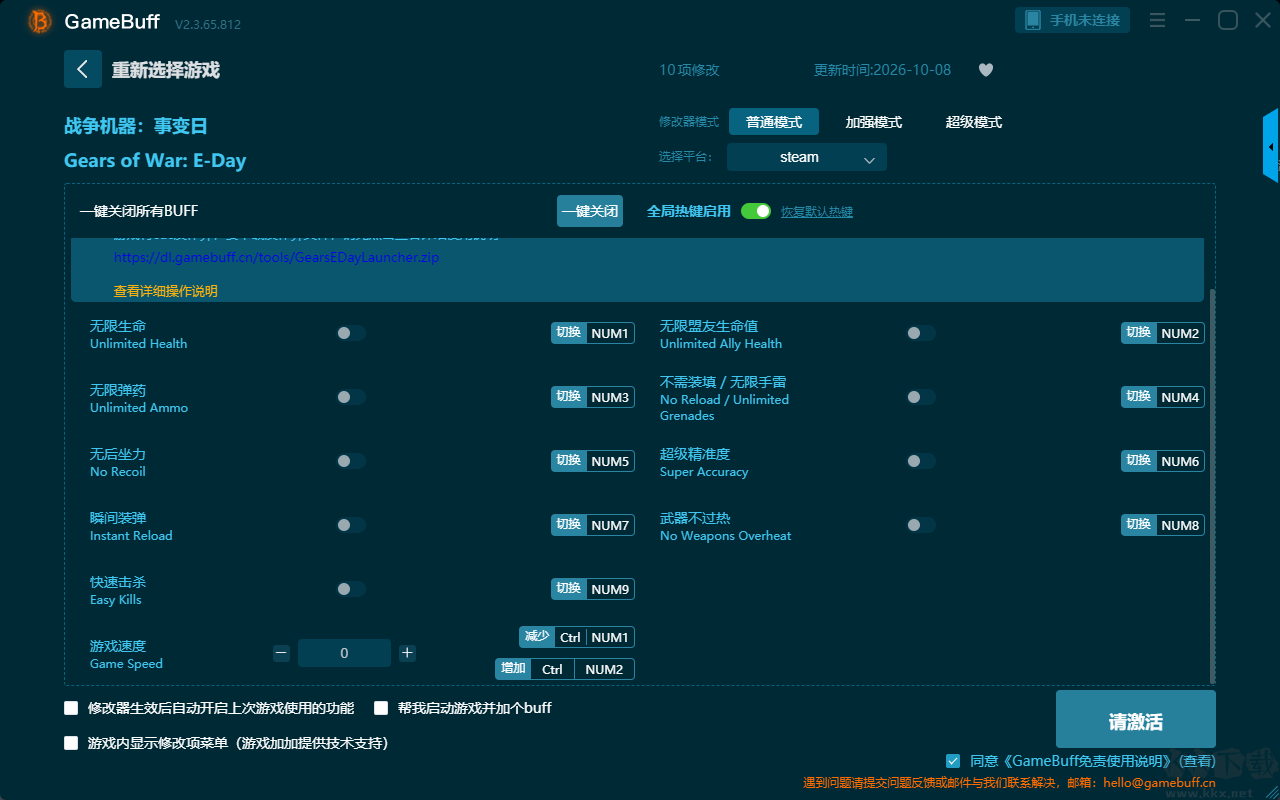1280x800 pixels.
Task: Click 恢复默认热键 link
Action: tap(817, 212)
